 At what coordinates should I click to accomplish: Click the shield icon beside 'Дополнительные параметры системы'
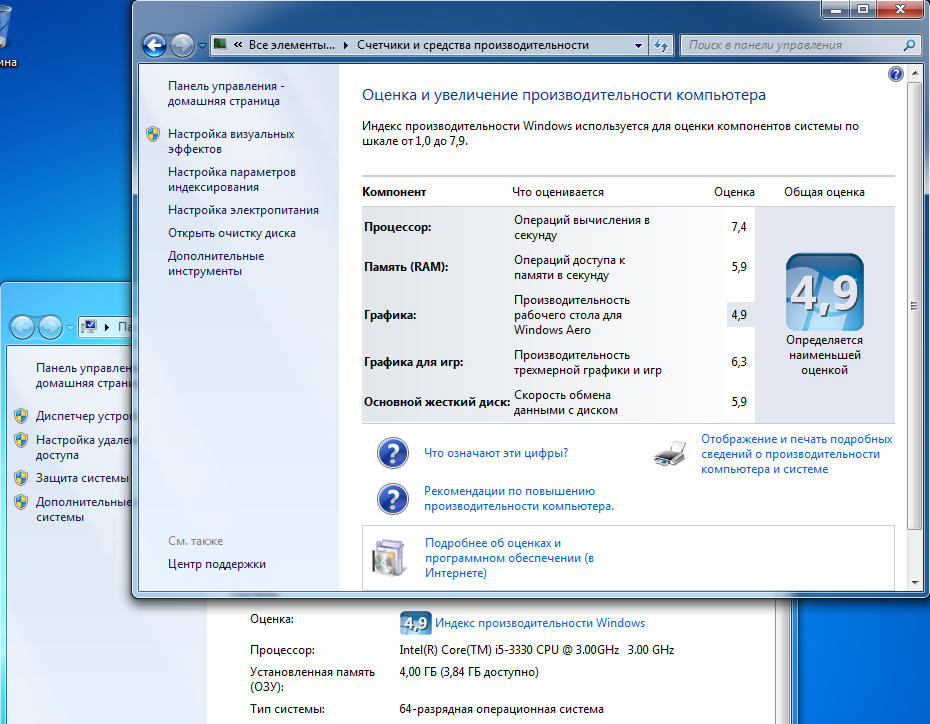pyautogui.click(x=21, y=502)
